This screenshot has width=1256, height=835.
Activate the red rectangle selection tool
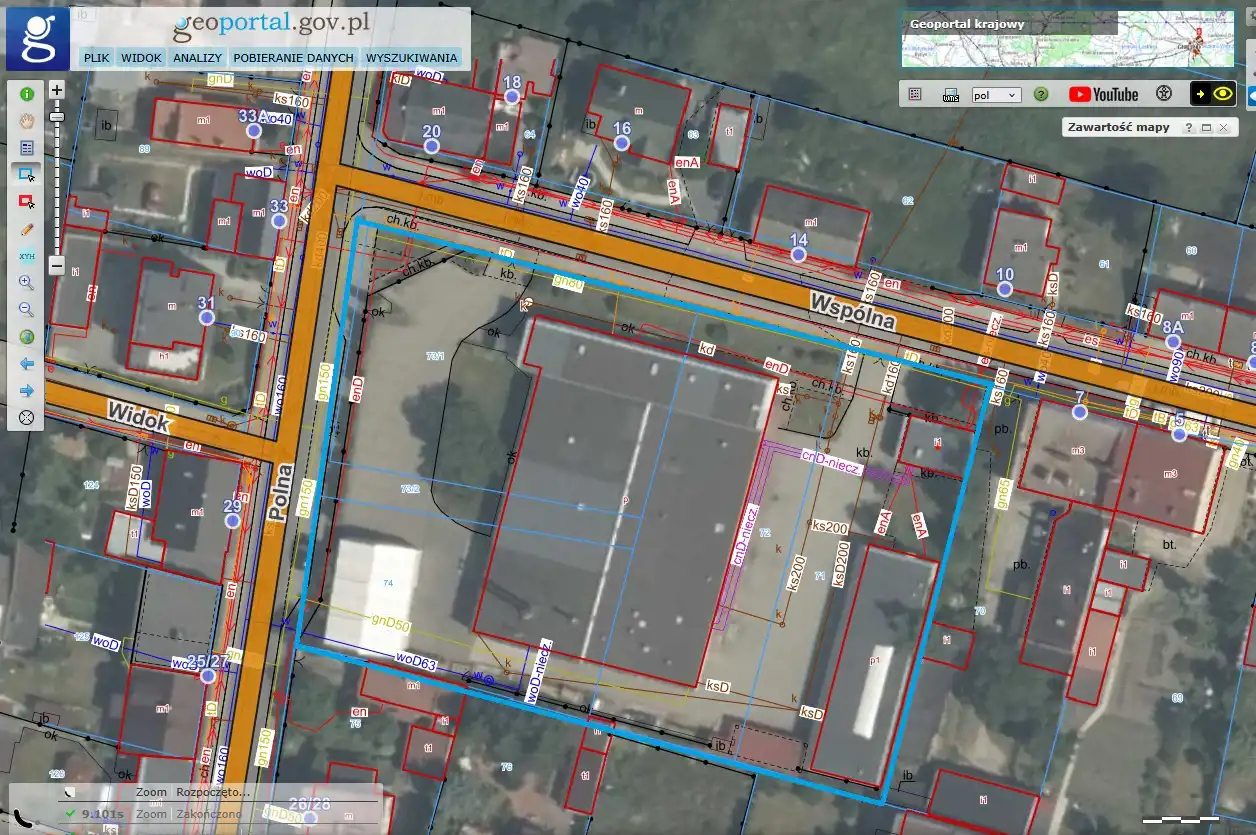coord(27,201)
